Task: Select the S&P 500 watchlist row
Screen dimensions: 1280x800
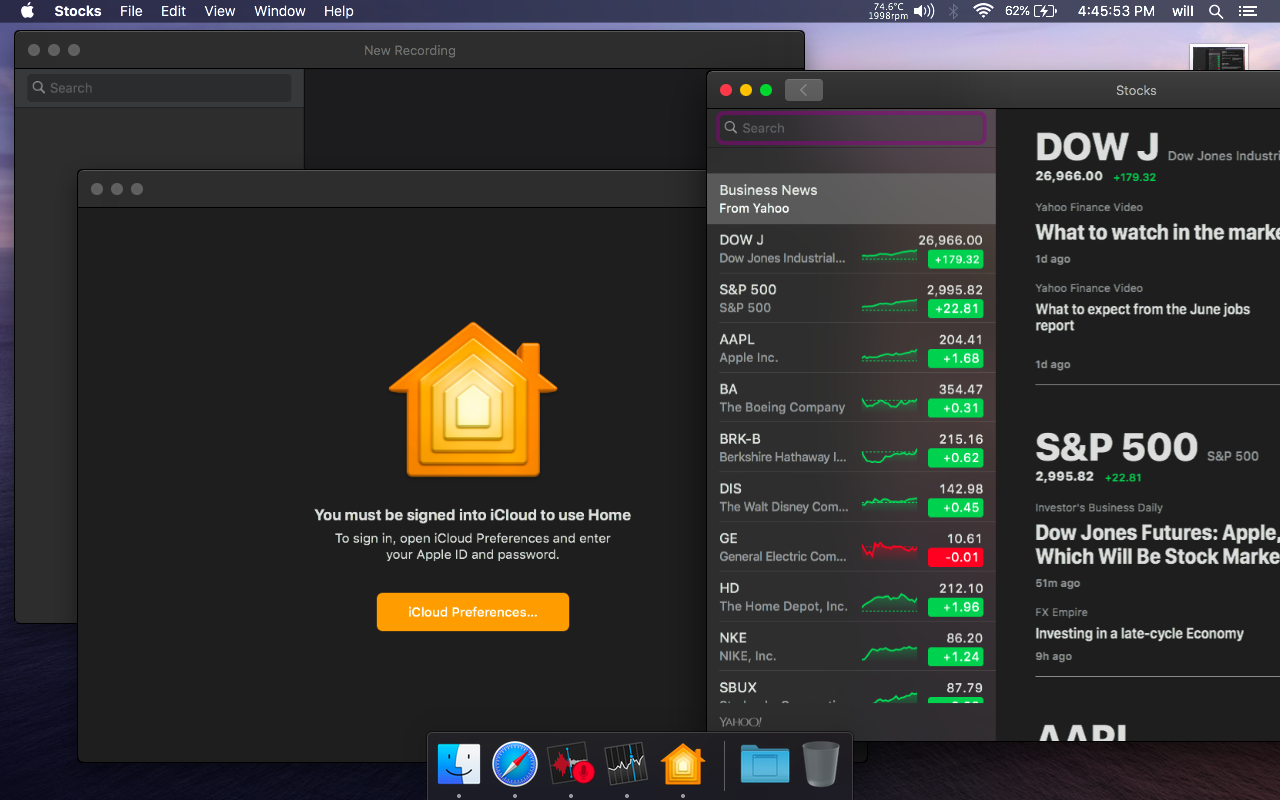Action: coord(852,298)
